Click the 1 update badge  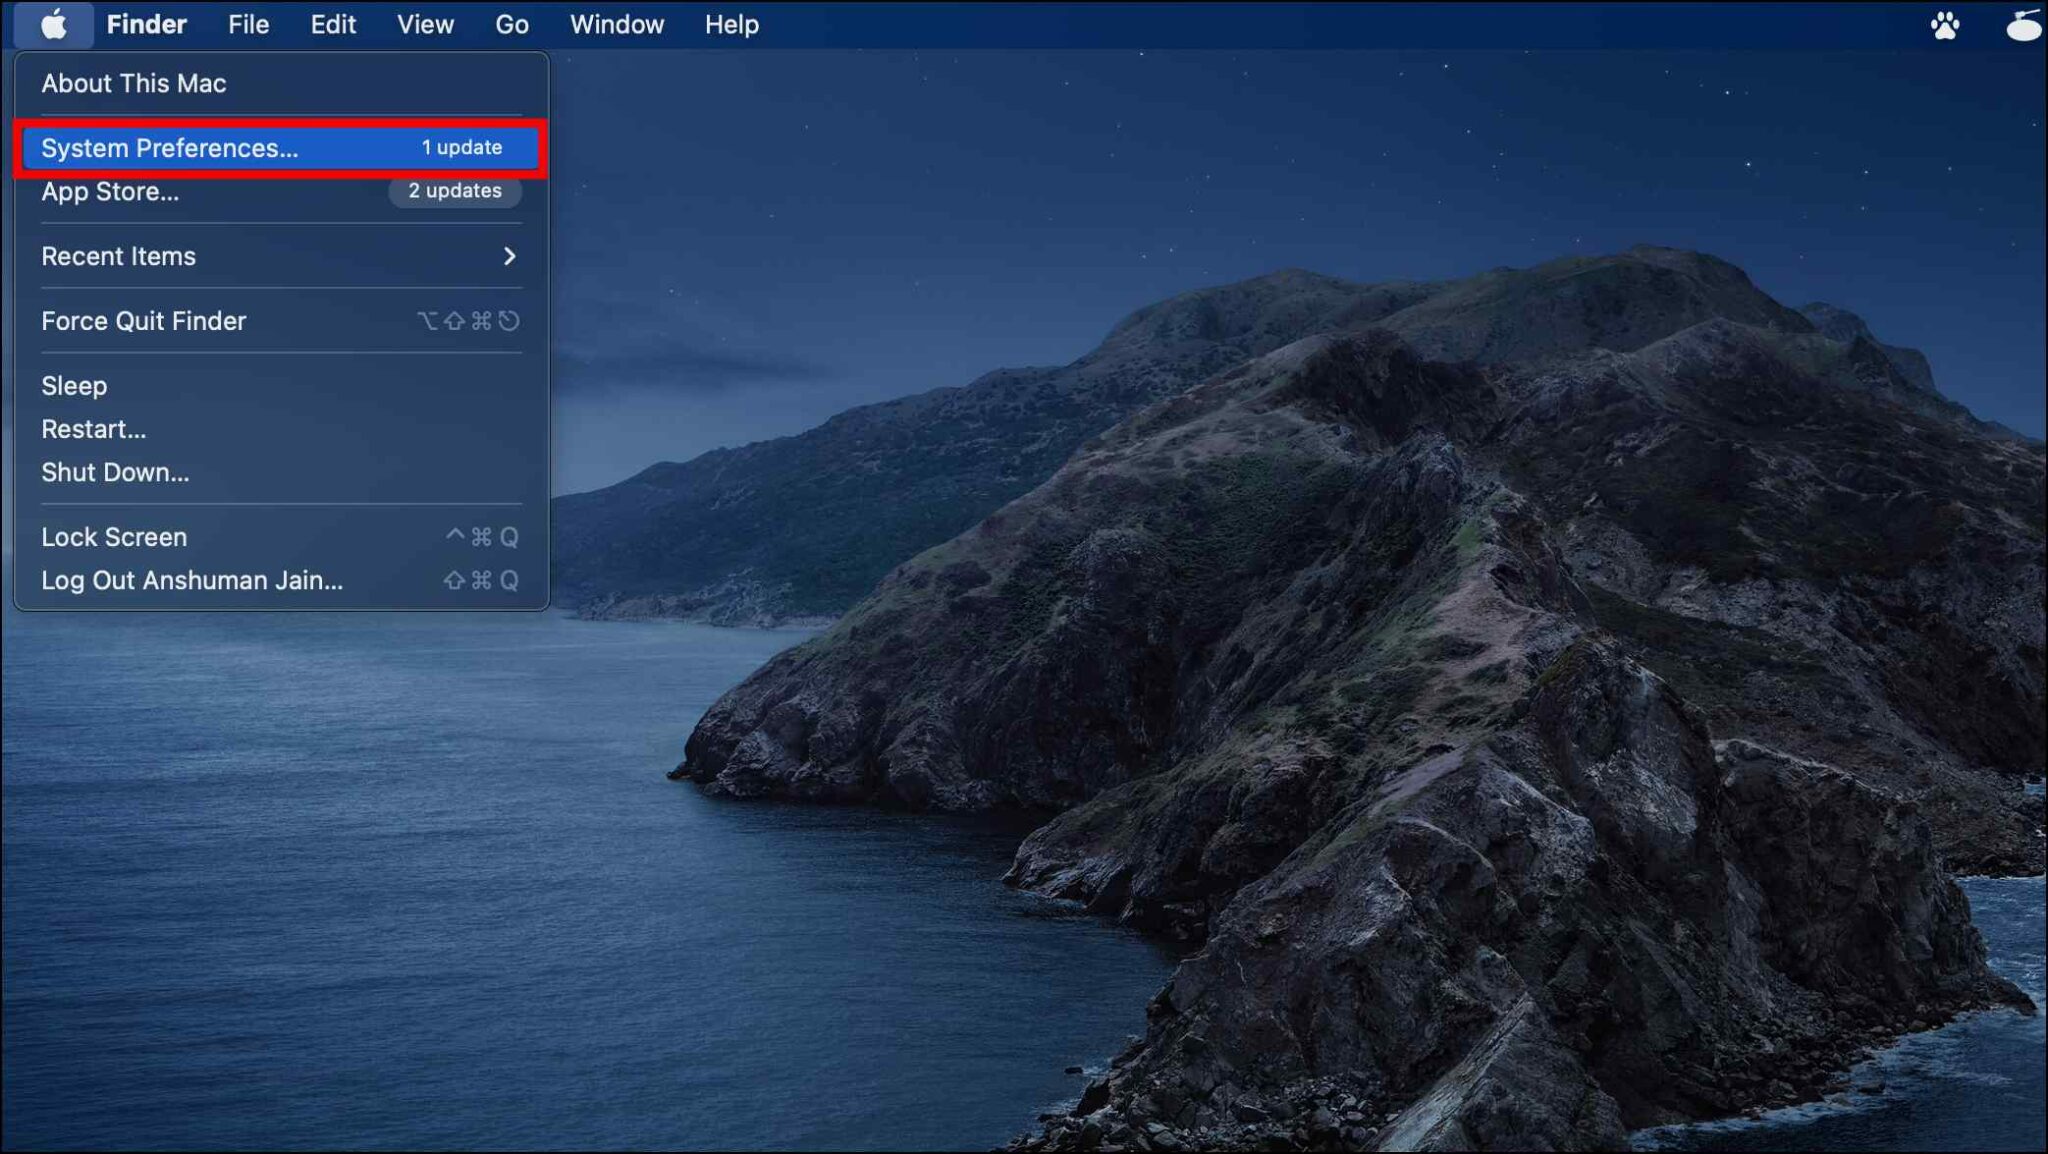461,148
